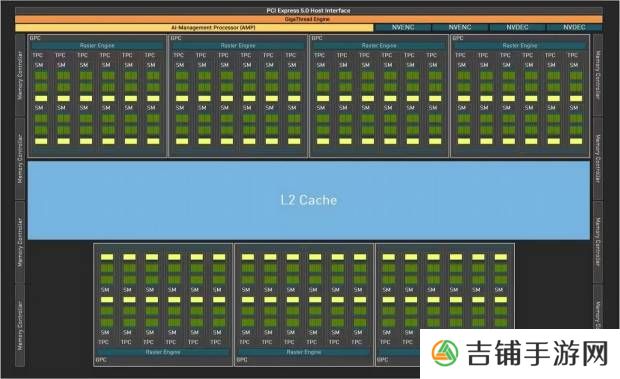Click the large blue L2 Cache block
620x379 pixels.
[x=309, y=200]
